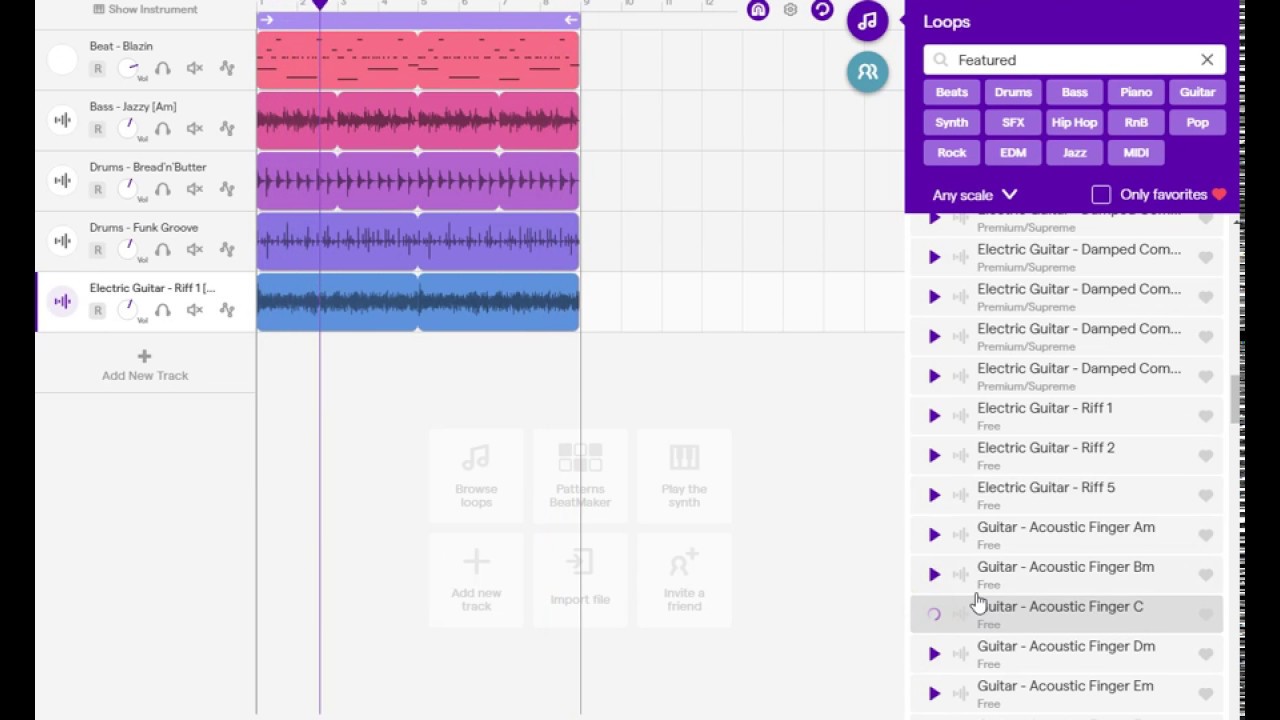Viewport: 1280px width, 720px height.
Task: Play preview of Electric Guitar - Riff 2 loop
Action: click(x=934, y=456)
